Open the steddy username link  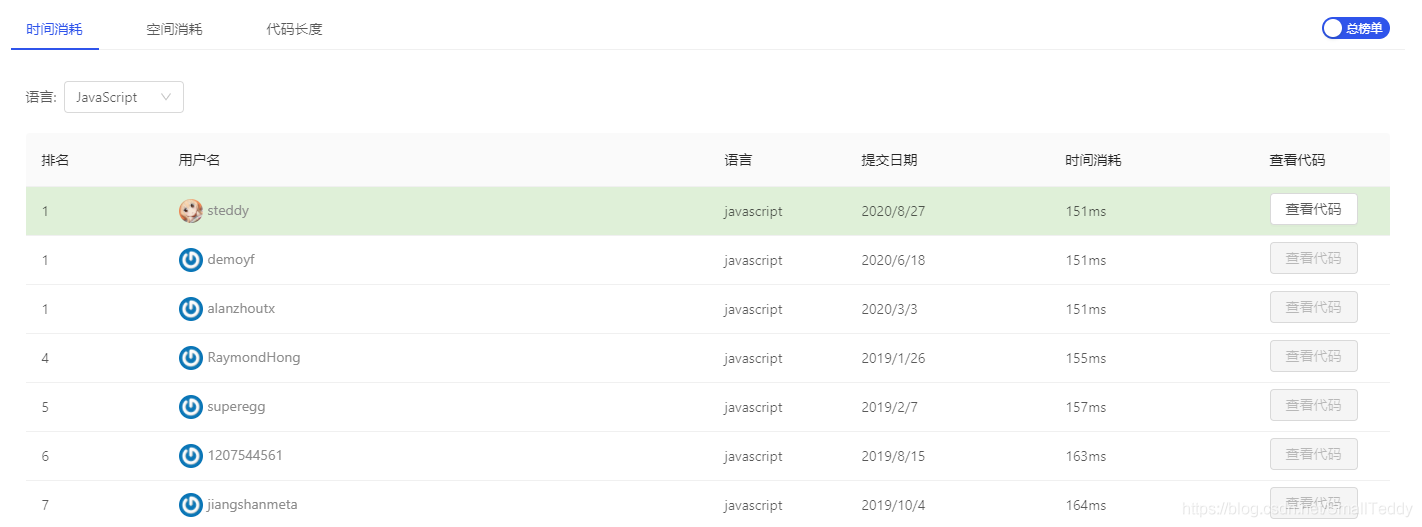(x=228, y=211)
